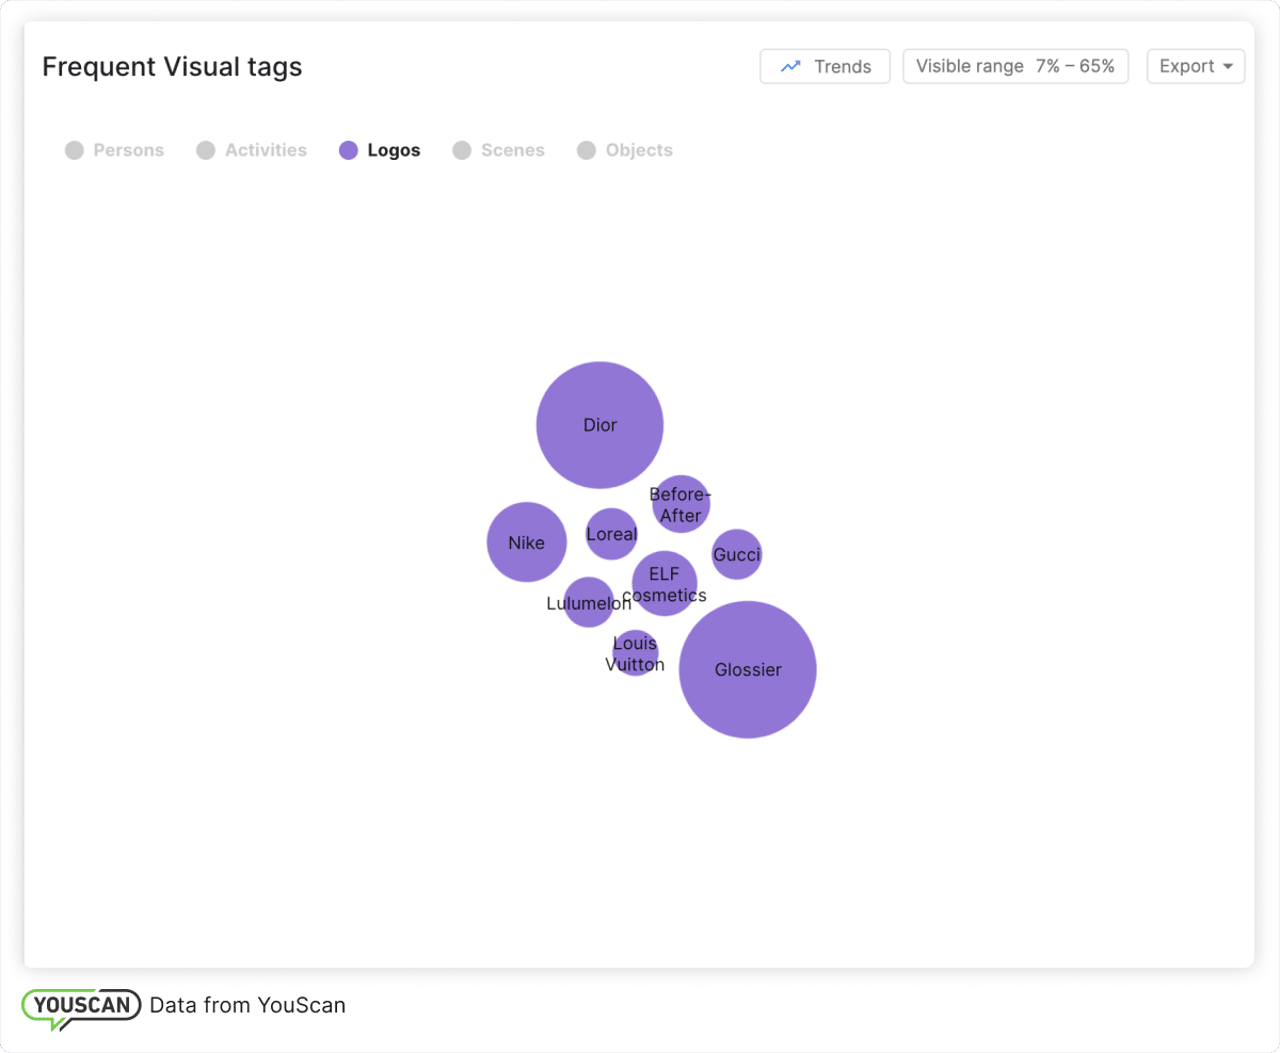Click the Glossier bubble
This screenshot has width=1280, height=1053.
748,670
